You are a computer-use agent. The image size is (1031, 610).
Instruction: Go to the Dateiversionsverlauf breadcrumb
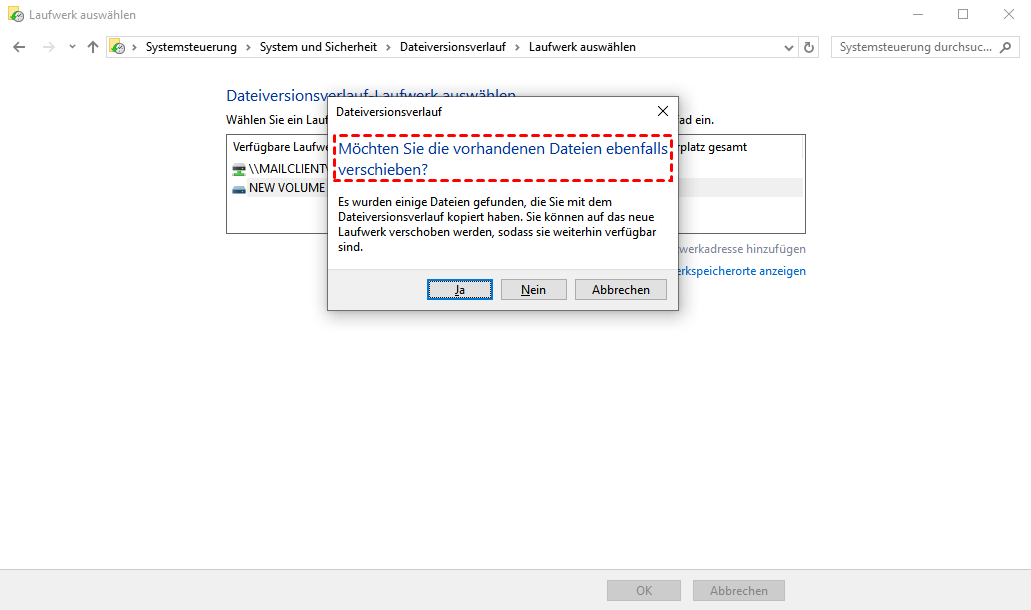point(452,47)
